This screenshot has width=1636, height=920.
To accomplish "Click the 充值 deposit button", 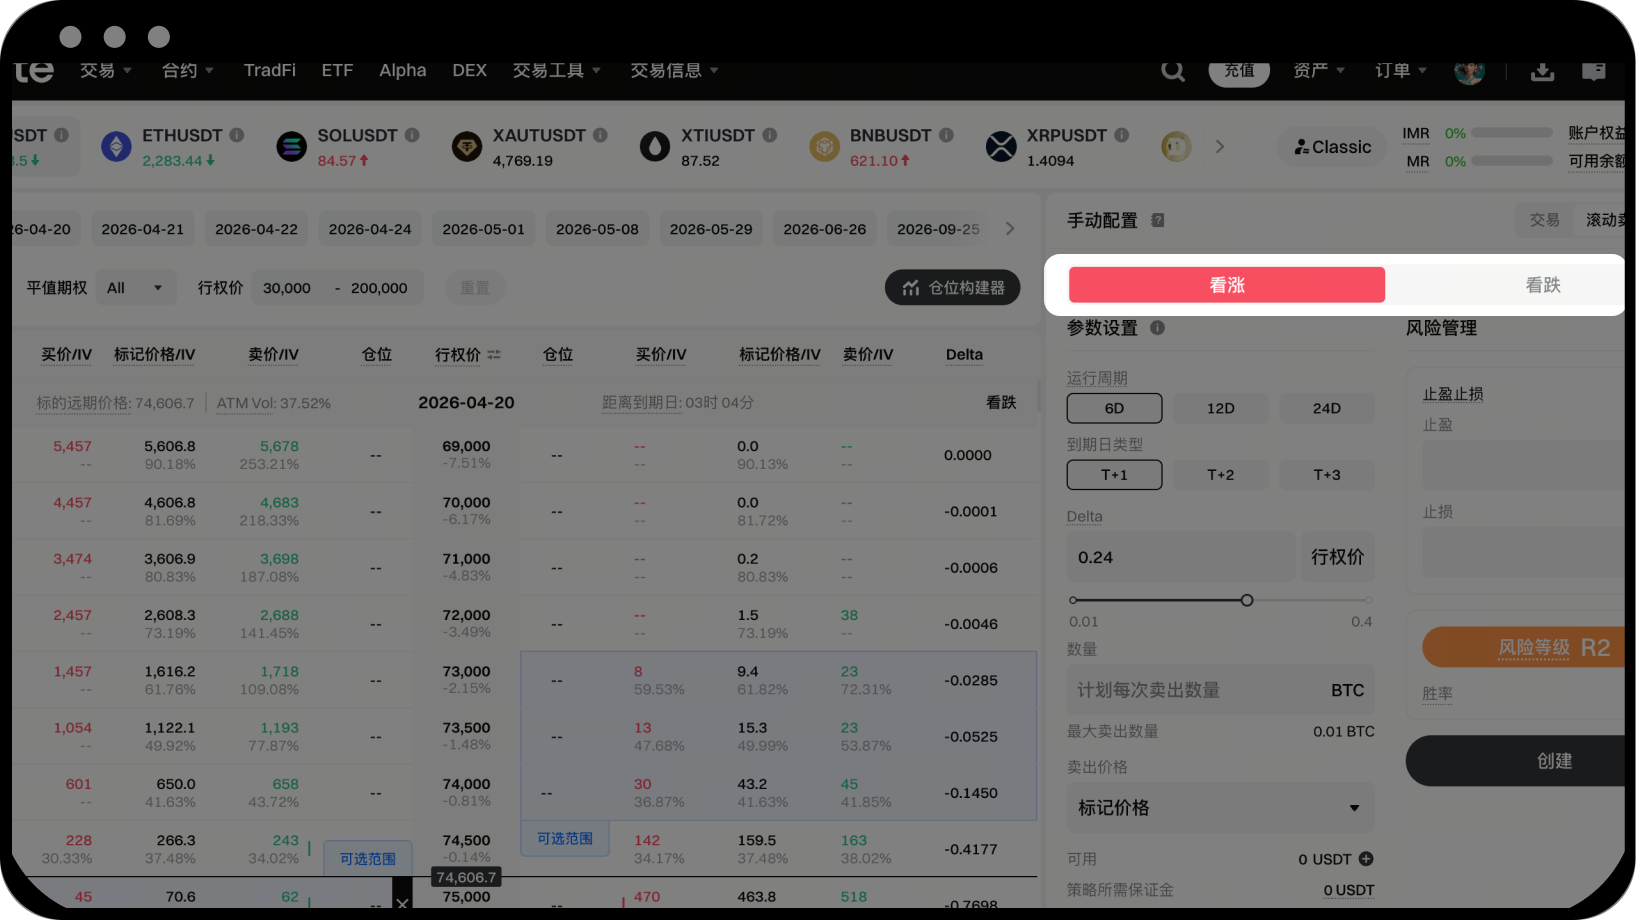I will tap(1238, 71).
